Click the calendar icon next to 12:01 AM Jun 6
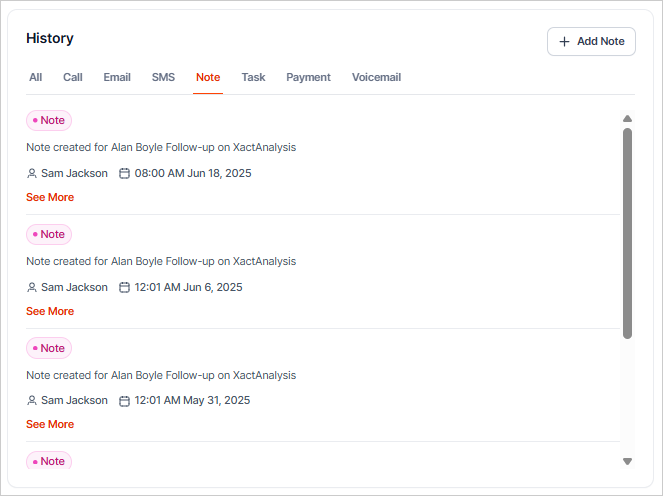This screenshot has width=663, height=496. click(124, 287)
